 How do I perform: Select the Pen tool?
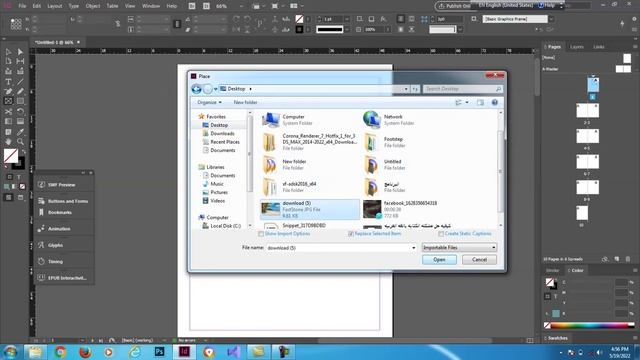click(x=8, y=91)
